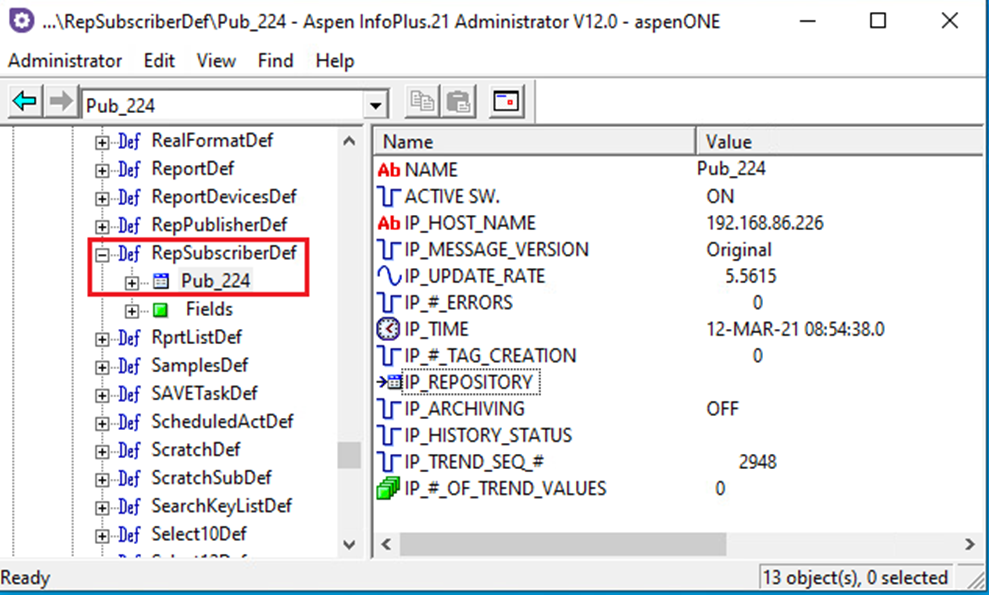Select the Pub_224 tree item label

(x=216, y=281)
